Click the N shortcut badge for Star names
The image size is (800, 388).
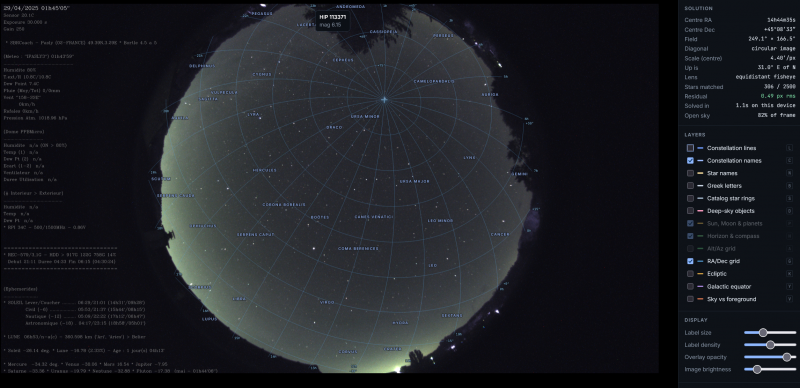pyautogui.click(x=789, y=173)
